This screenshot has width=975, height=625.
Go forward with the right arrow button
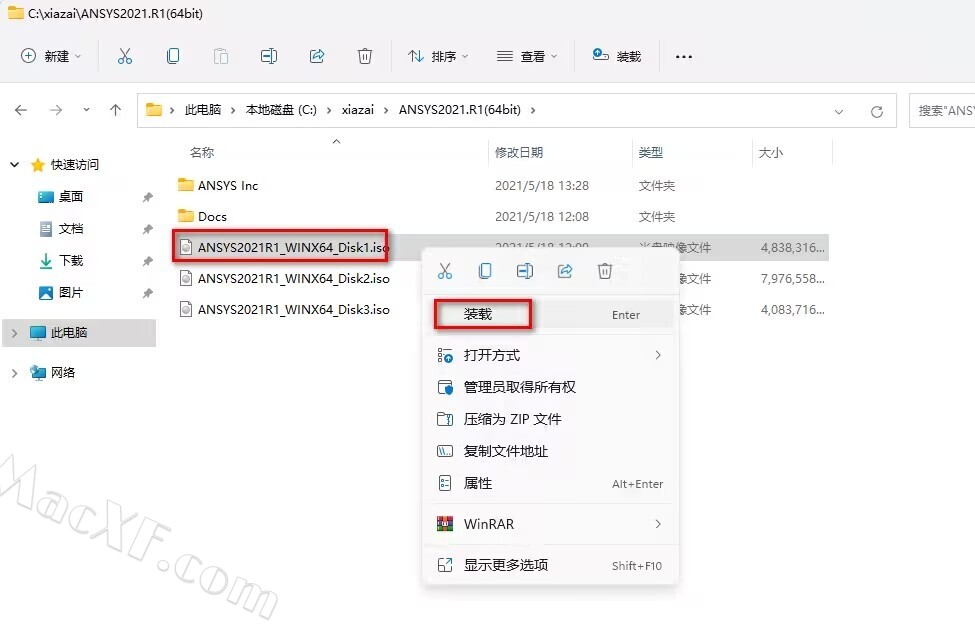(x=56, y=110)
